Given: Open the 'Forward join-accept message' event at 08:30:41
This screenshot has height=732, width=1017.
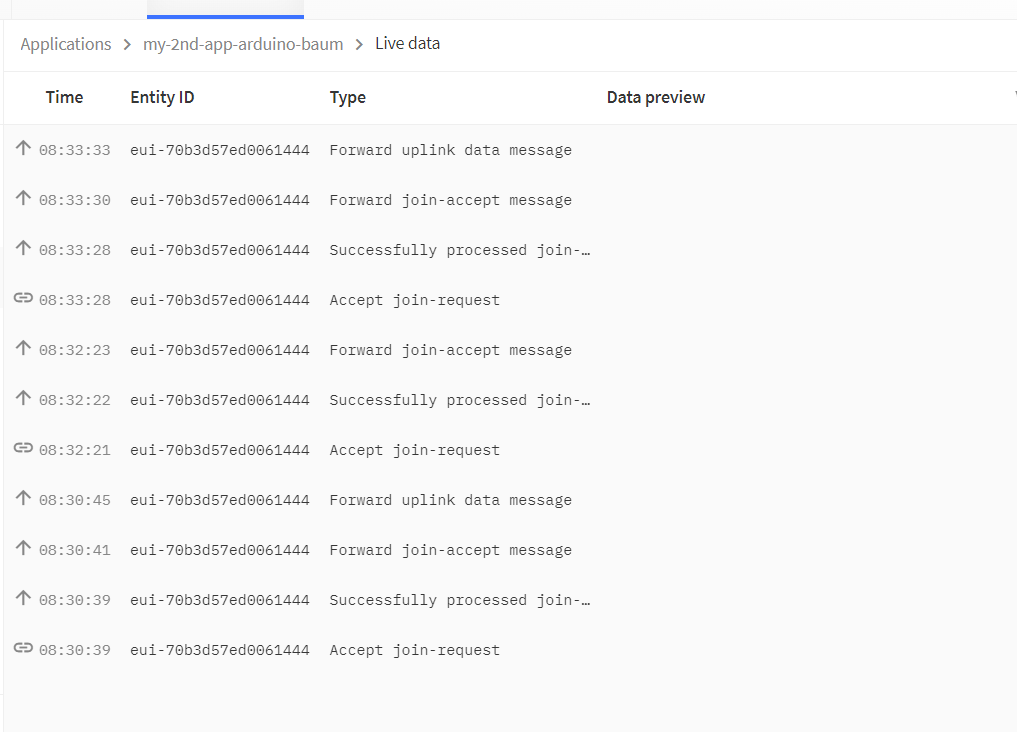Looking at the screenshot, I should [451, 550].
